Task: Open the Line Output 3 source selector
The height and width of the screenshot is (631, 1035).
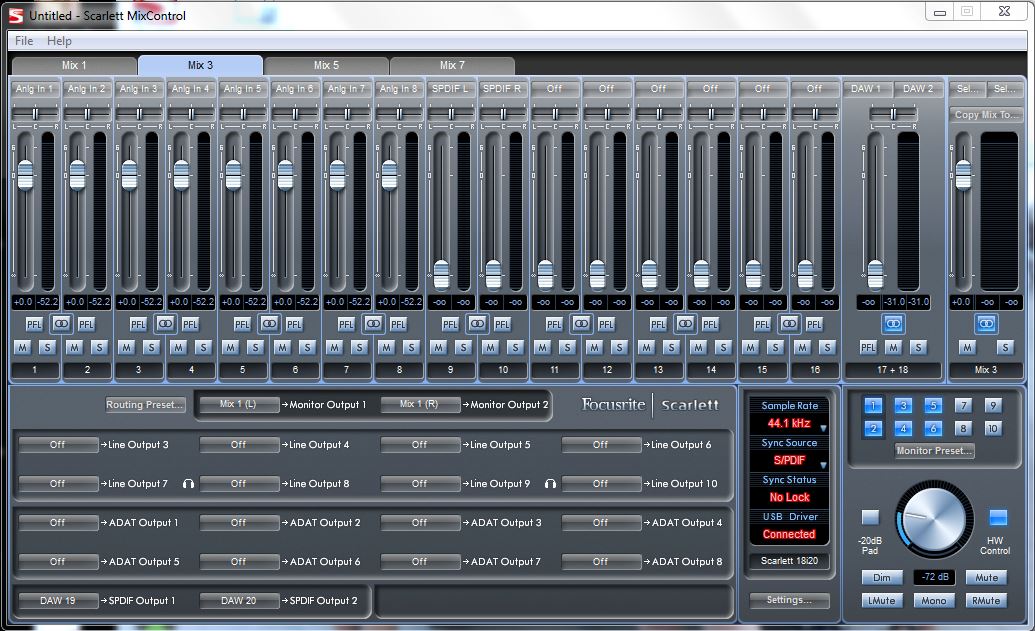Action: 58,445
